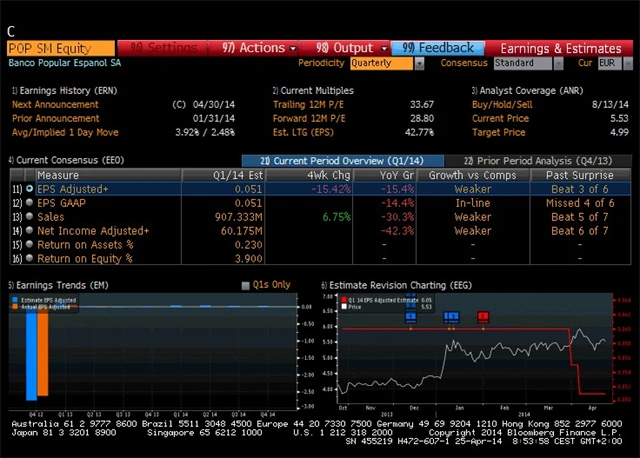Viewport: 640px width, 458px height.
Task: Click Est. LTG (EPS) value 42.77%
Action: tap(419, 132)
